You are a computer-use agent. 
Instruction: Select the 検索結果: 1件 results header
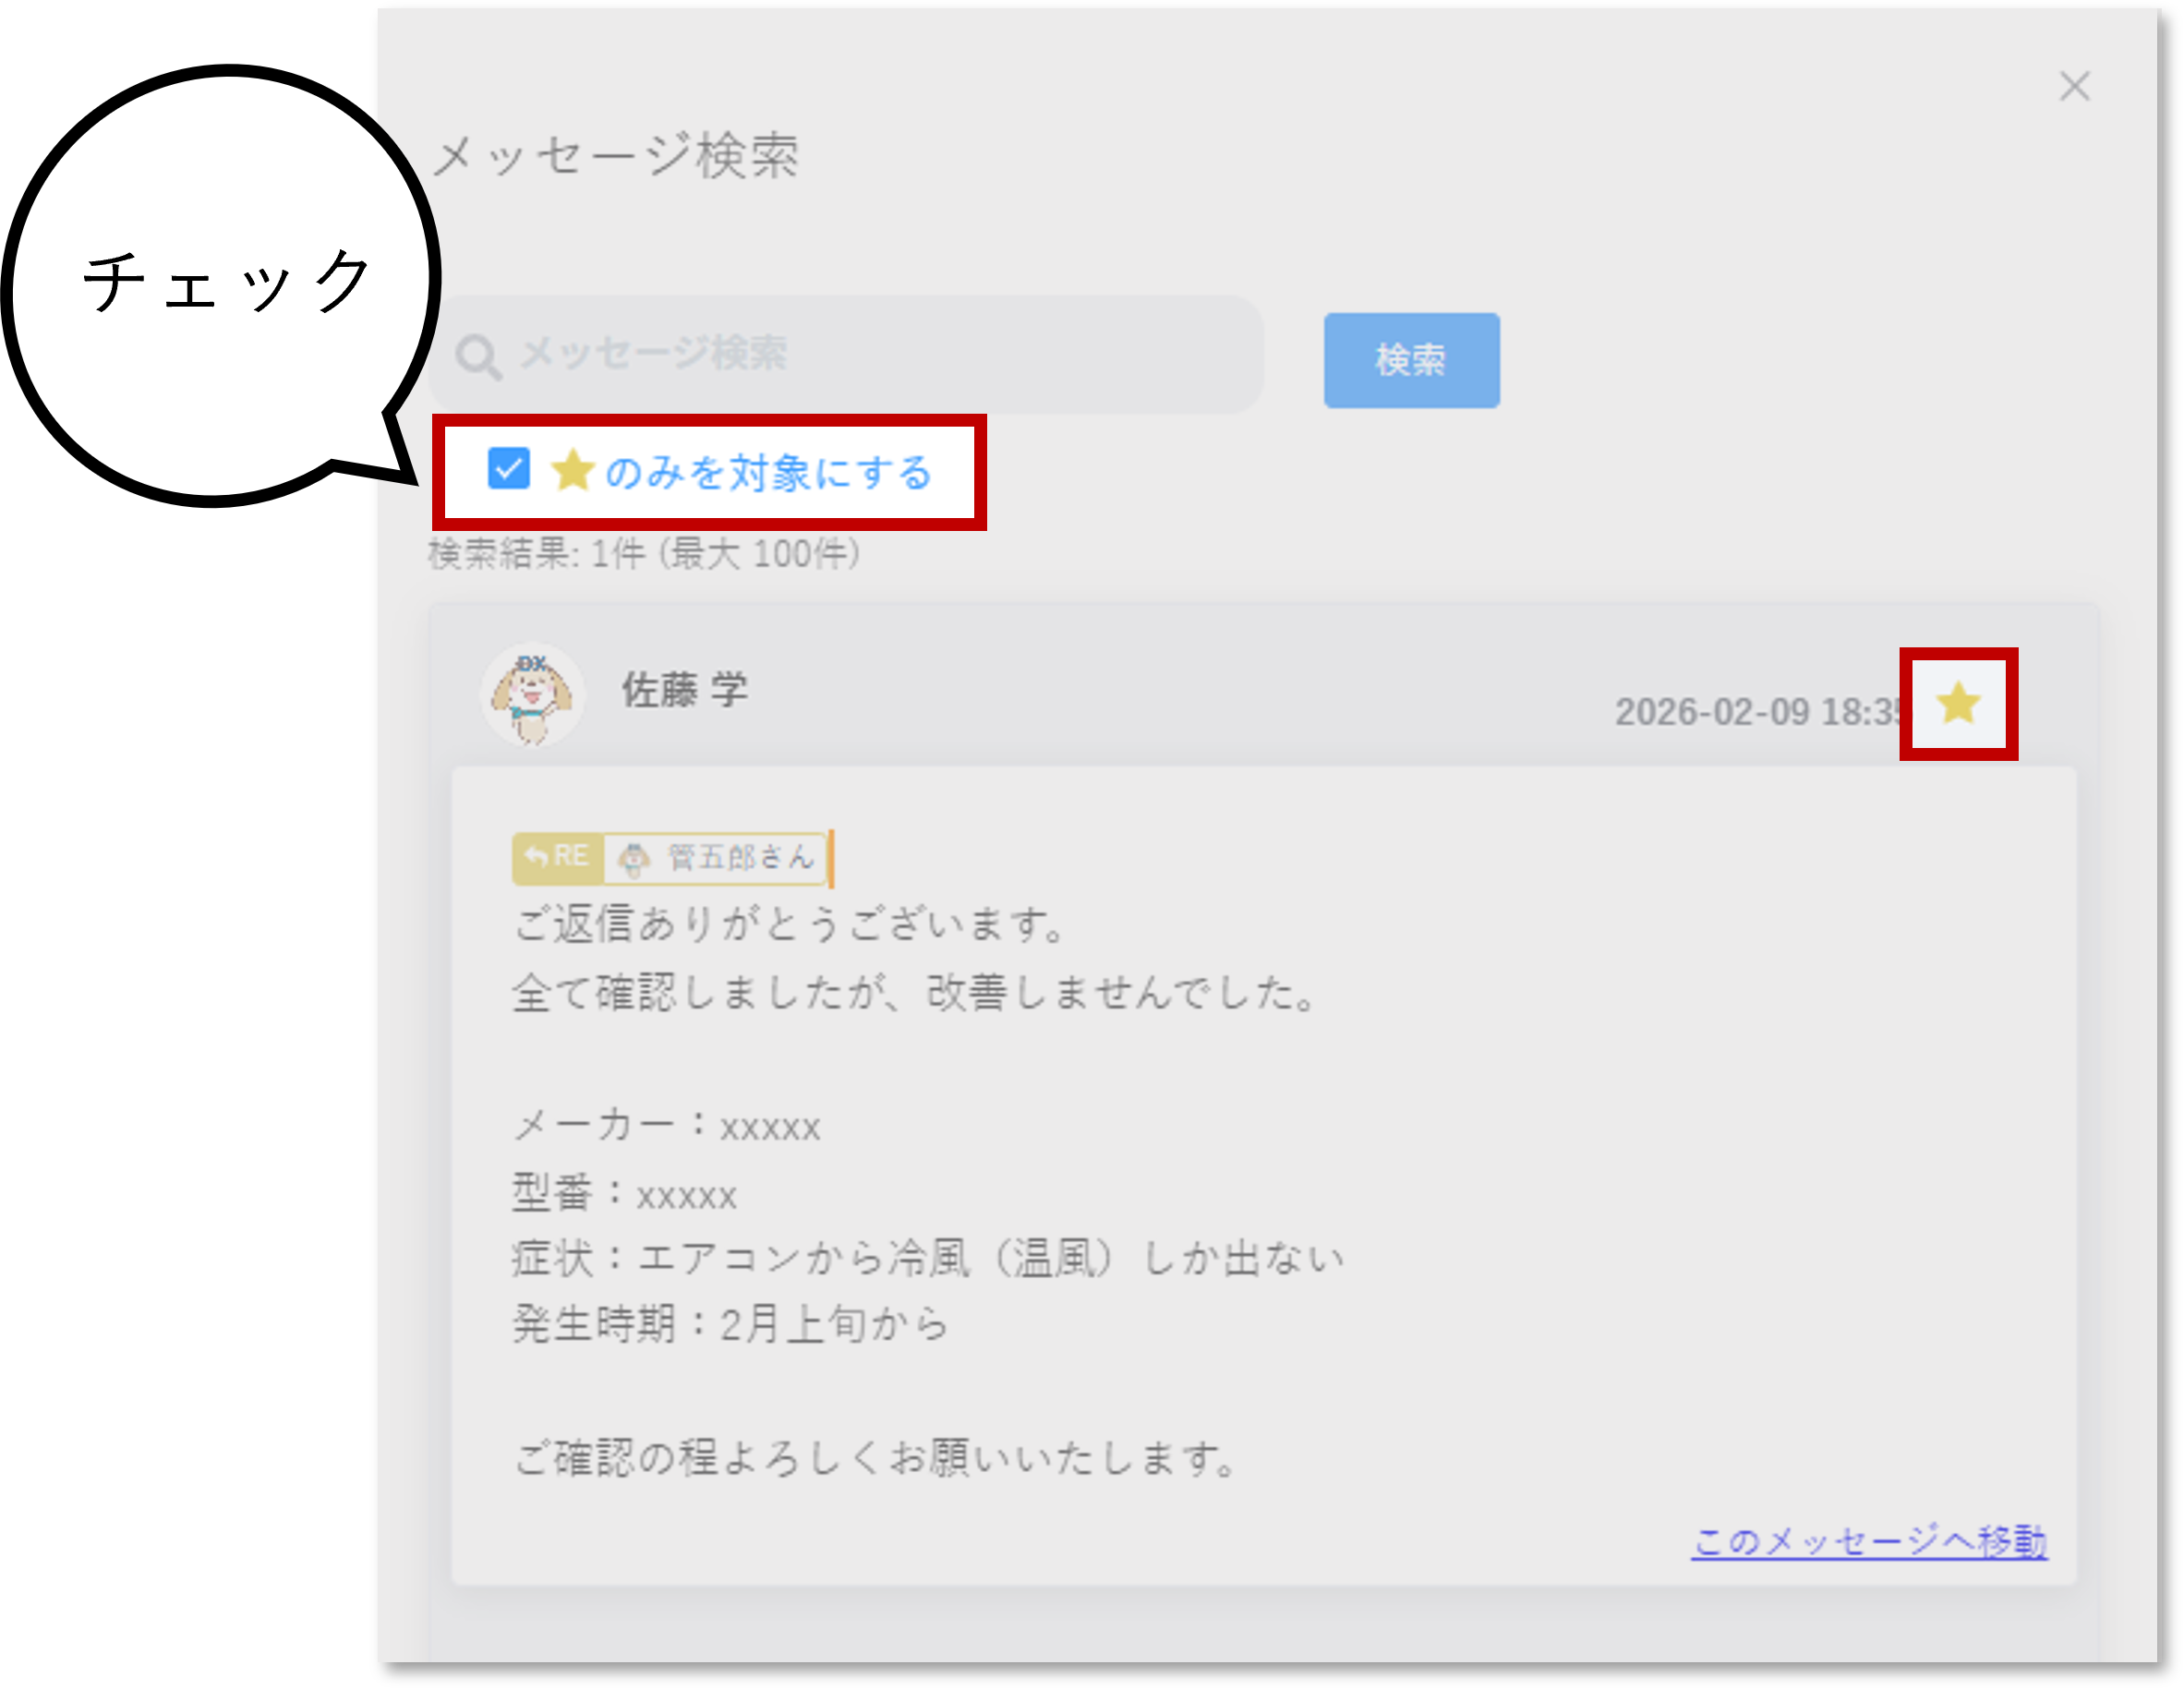pos(640,556)
